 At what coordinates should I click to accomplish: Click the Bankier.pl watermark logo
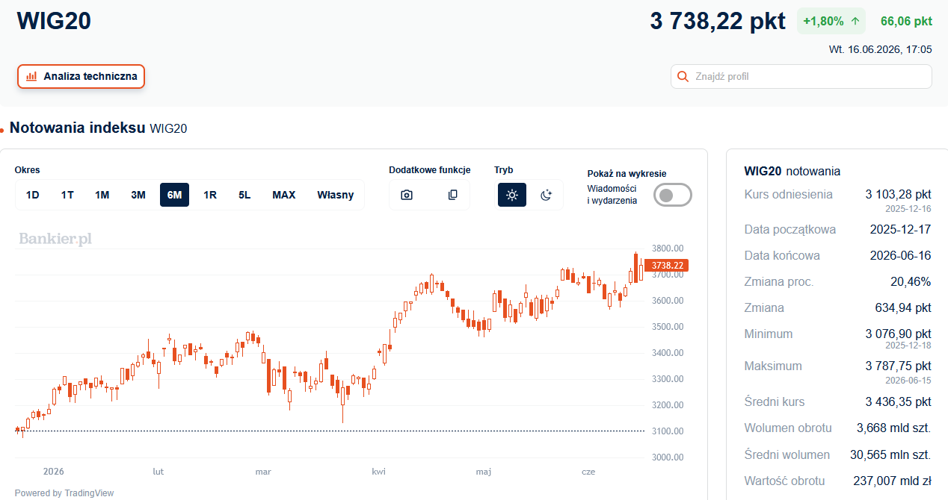55,239
